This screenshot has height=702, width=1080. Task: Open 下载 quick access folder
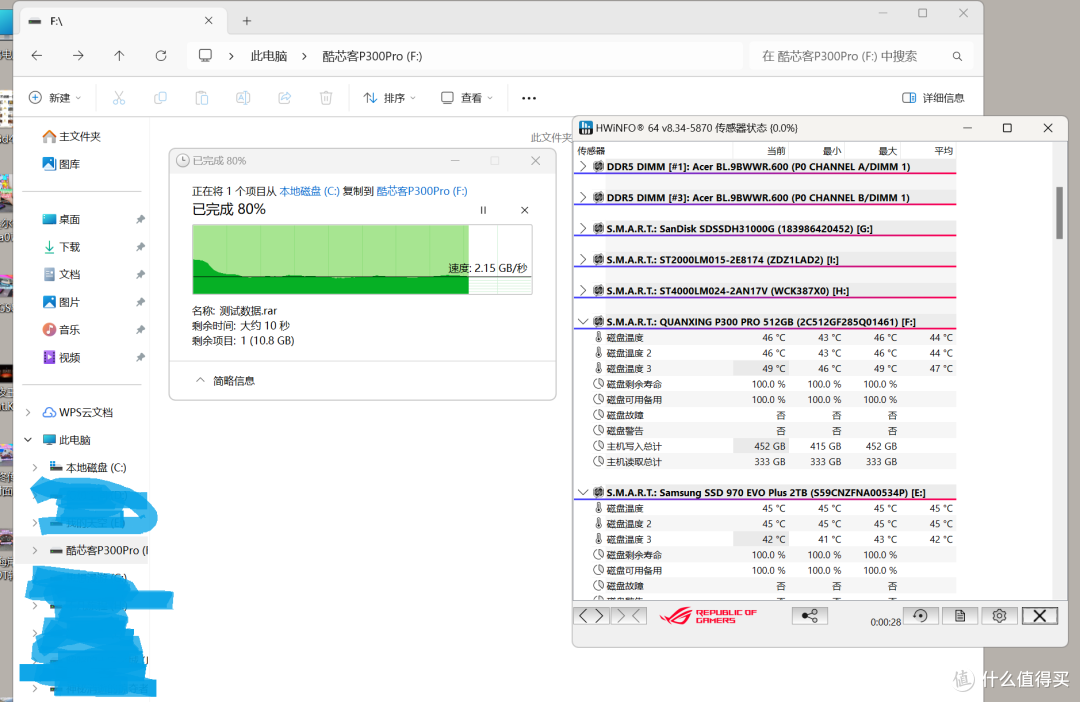tap(61, 247)
